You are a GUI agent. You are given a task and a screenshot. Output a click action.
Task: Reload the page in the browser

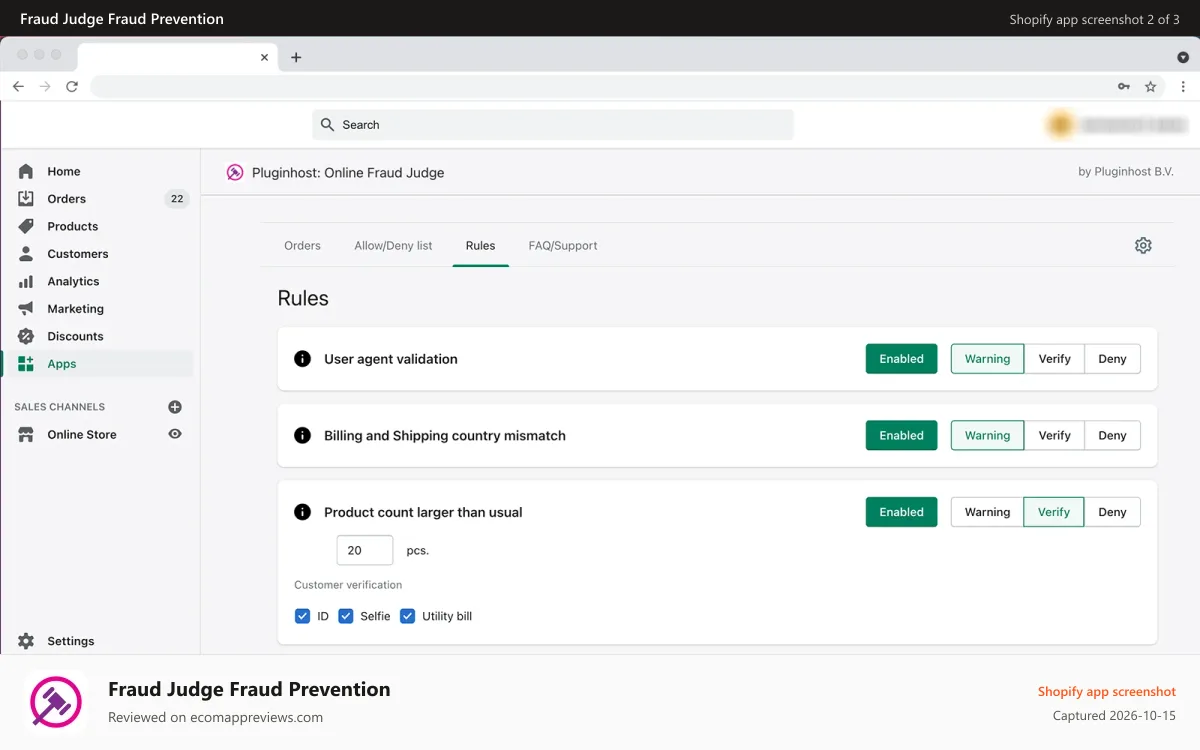72,87
